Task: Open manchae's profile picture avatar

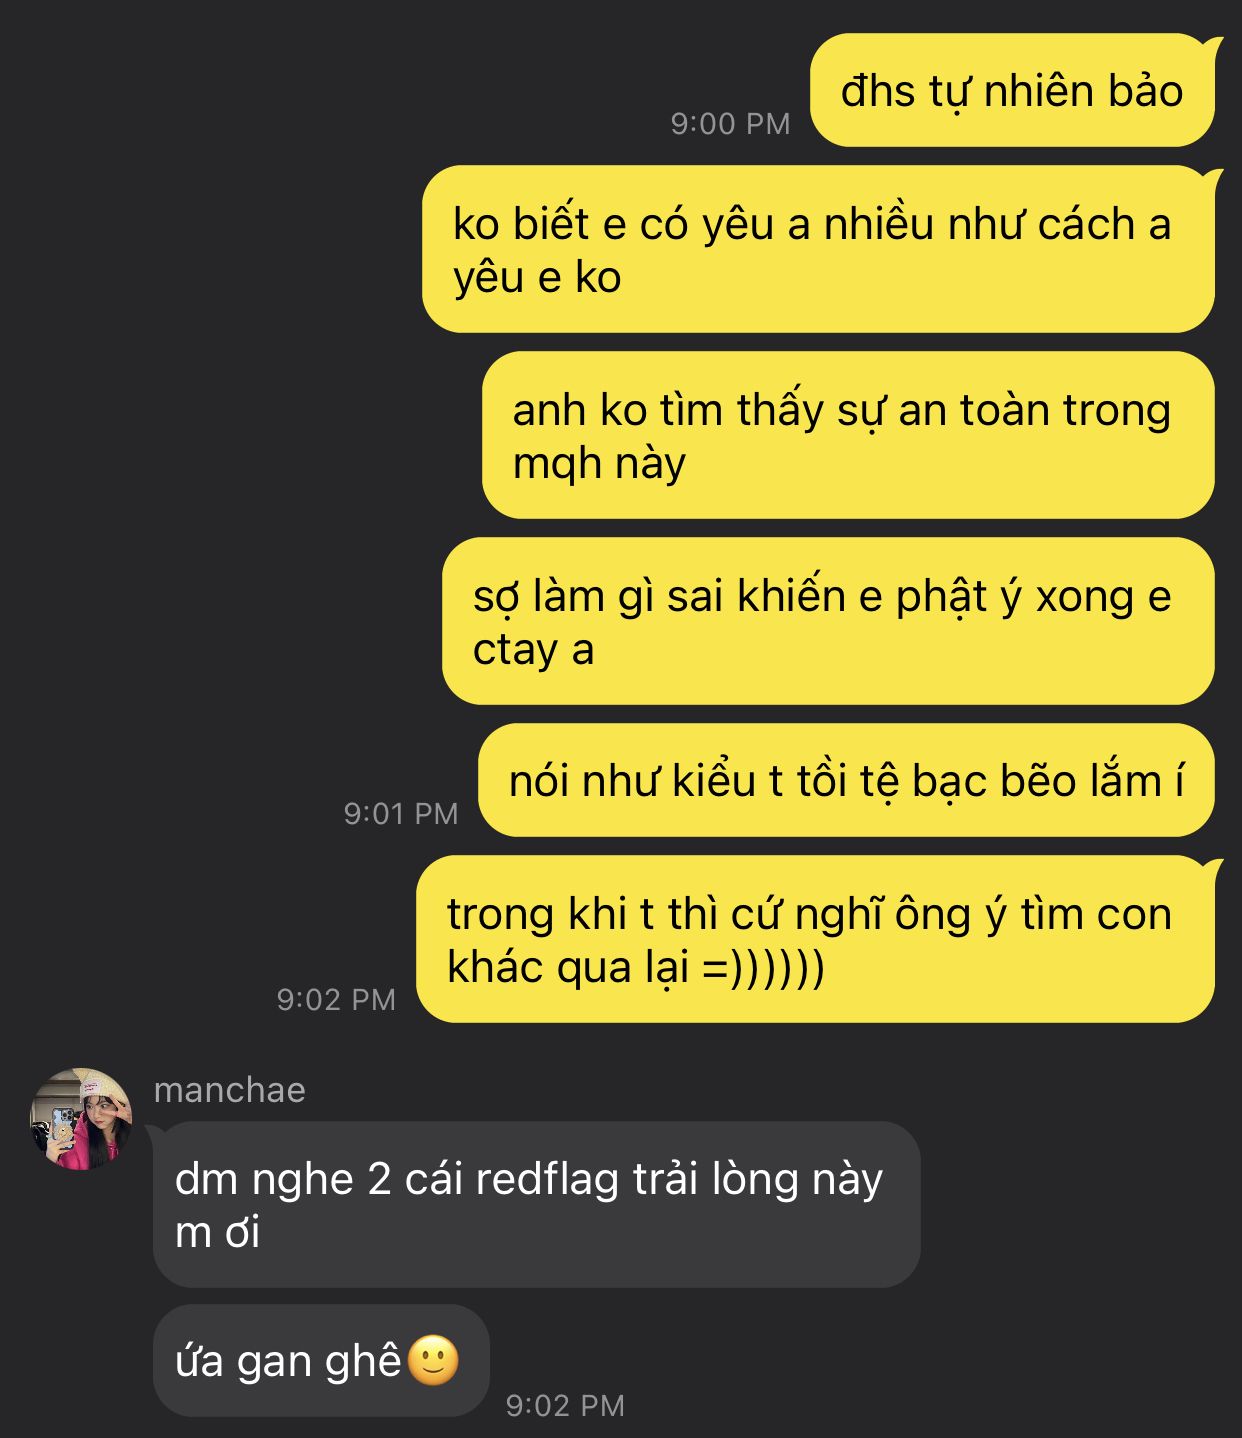Action: [81, 1119]
